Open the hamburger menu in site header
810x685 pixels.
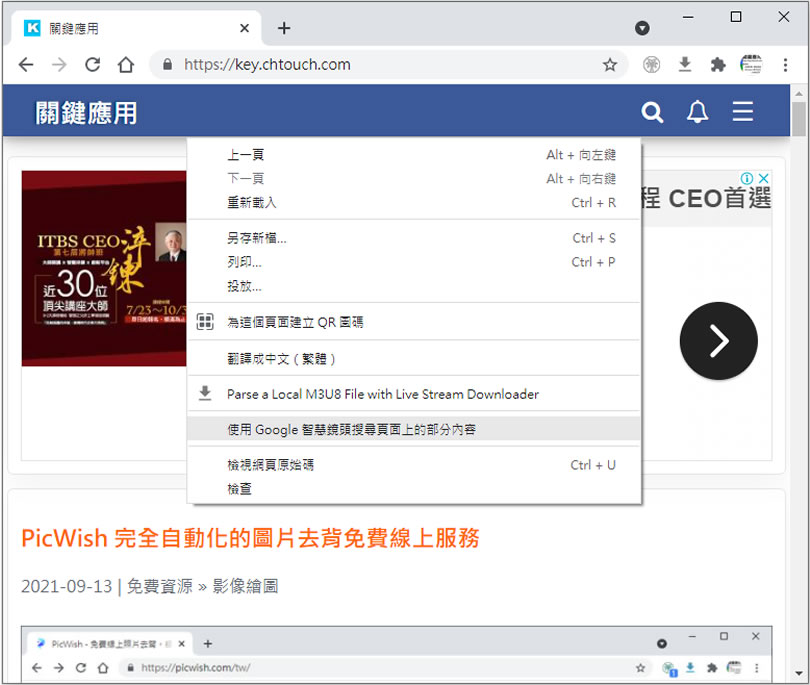coord(742,112)
